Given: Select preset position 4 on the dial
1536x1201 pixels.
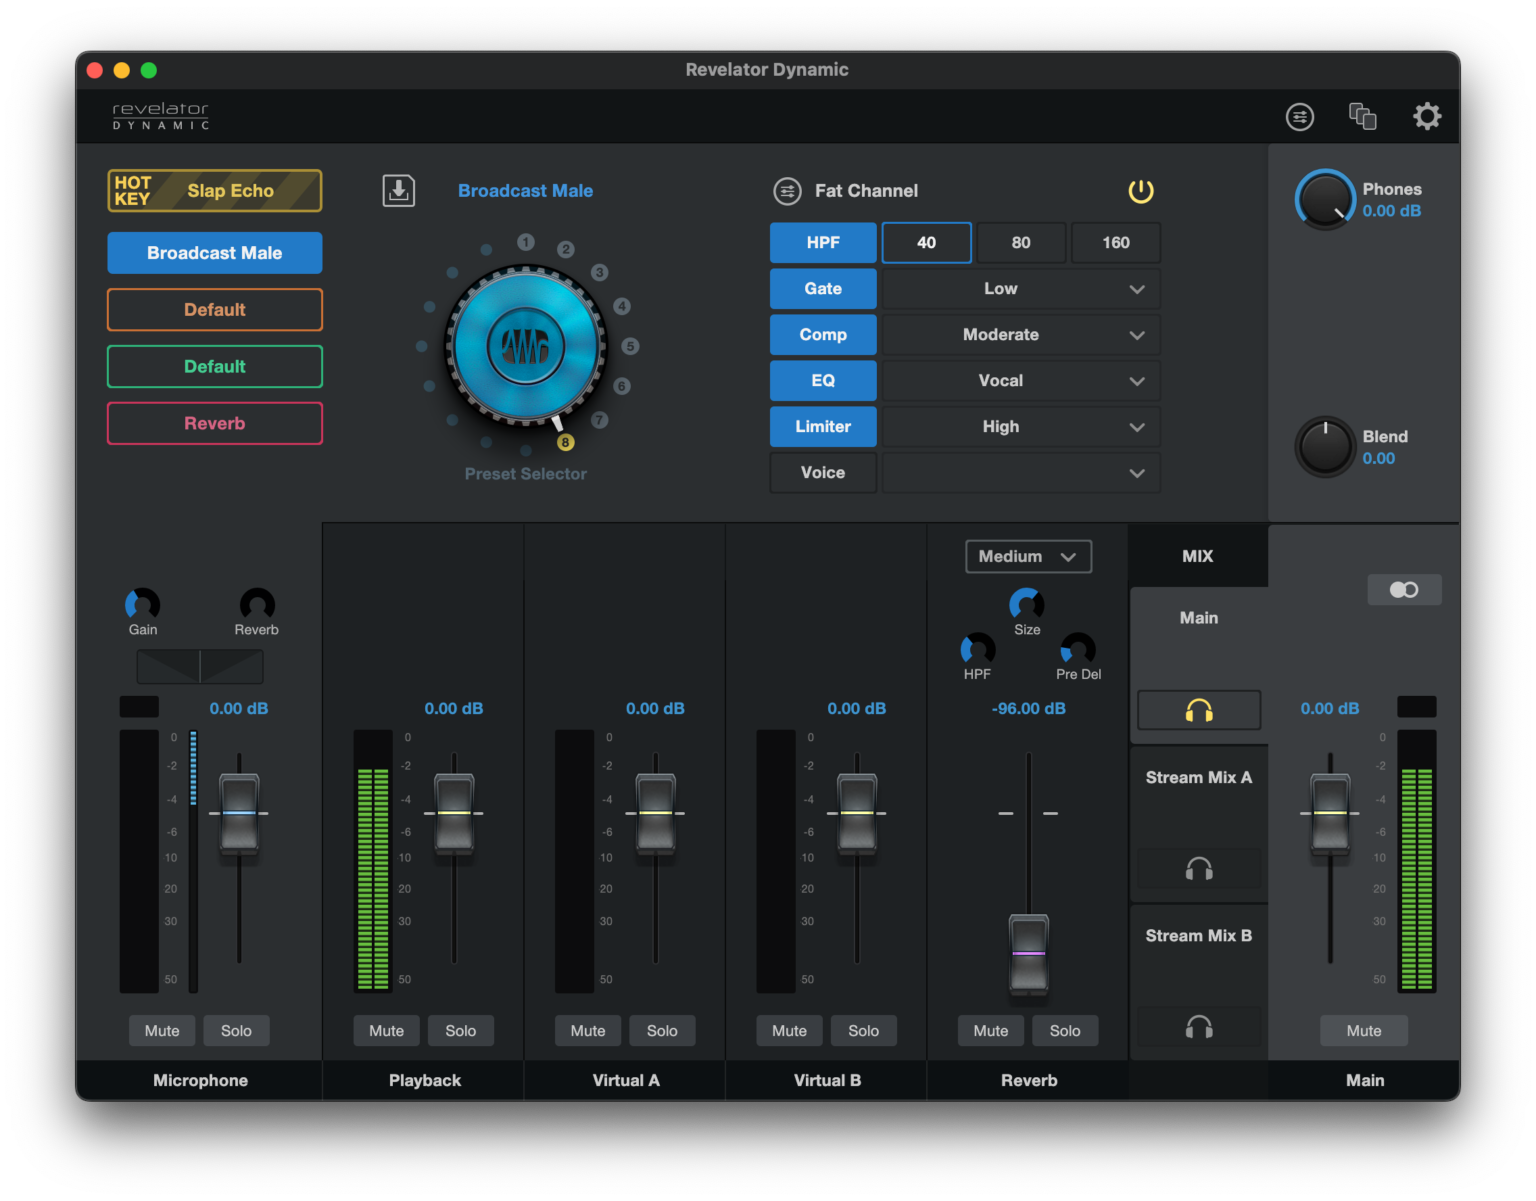Looking at the screenshot, I should pos(622,306).
